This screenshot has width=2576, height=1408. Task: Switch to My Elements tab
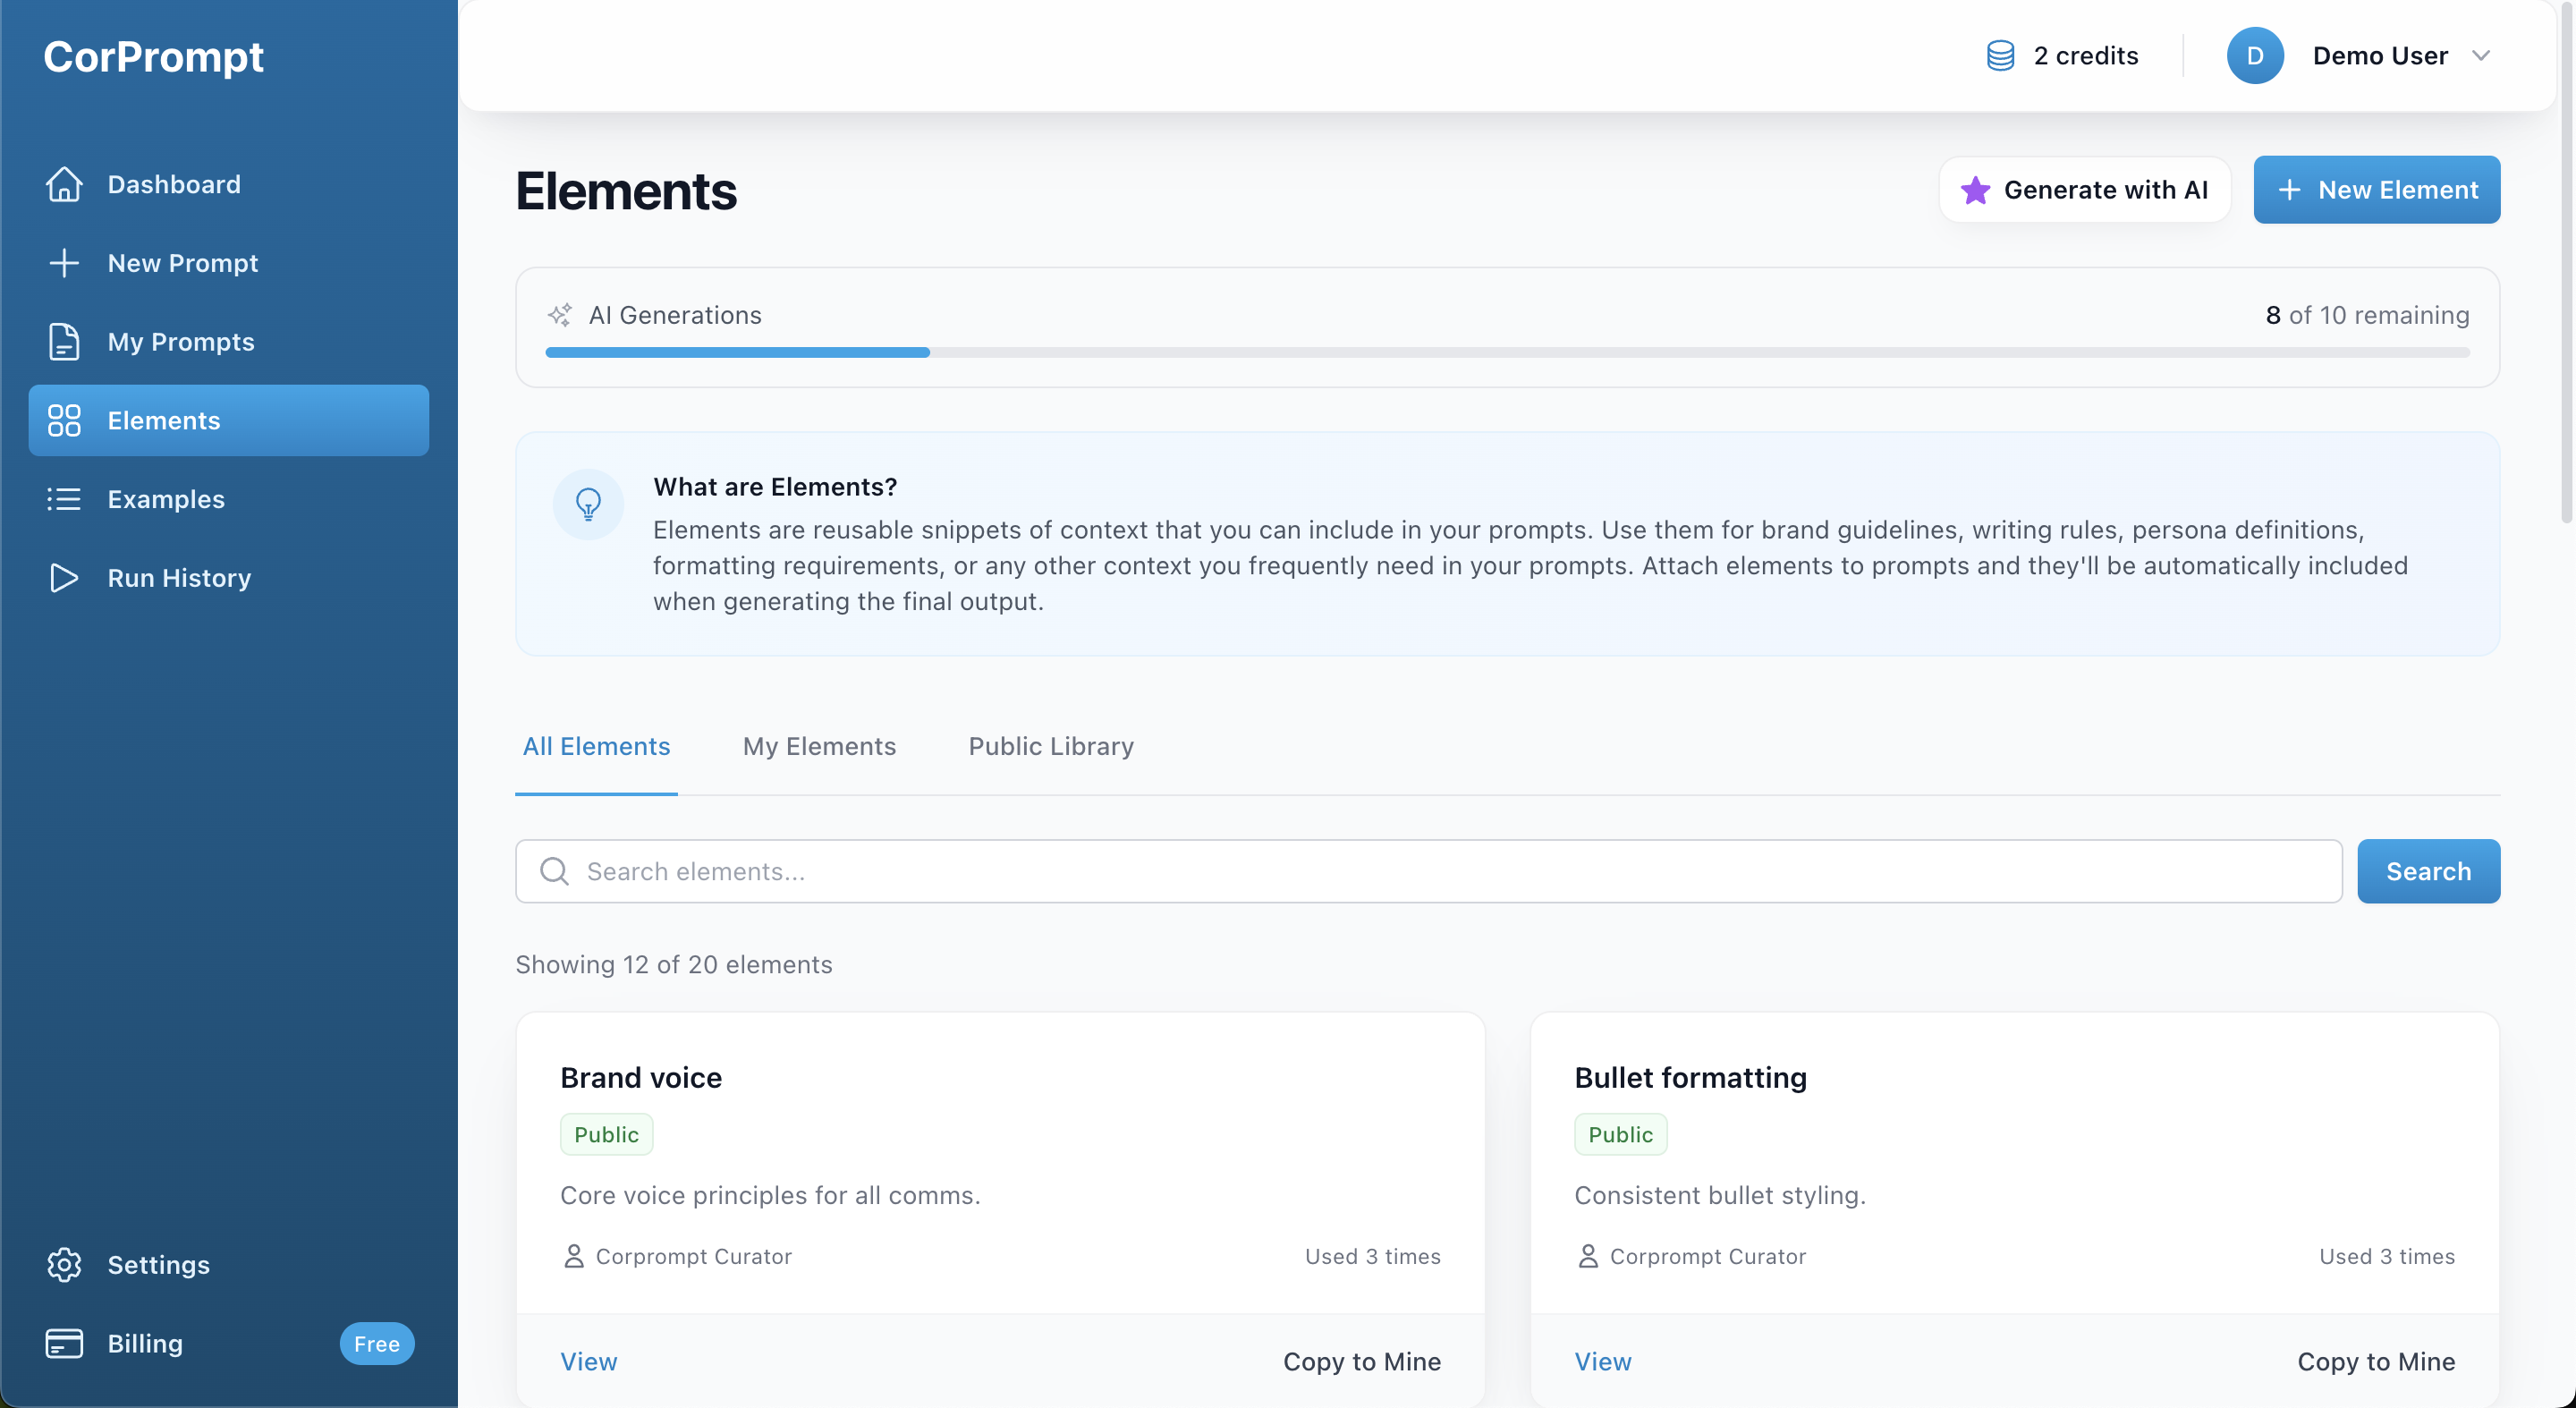tap(819, 746)
